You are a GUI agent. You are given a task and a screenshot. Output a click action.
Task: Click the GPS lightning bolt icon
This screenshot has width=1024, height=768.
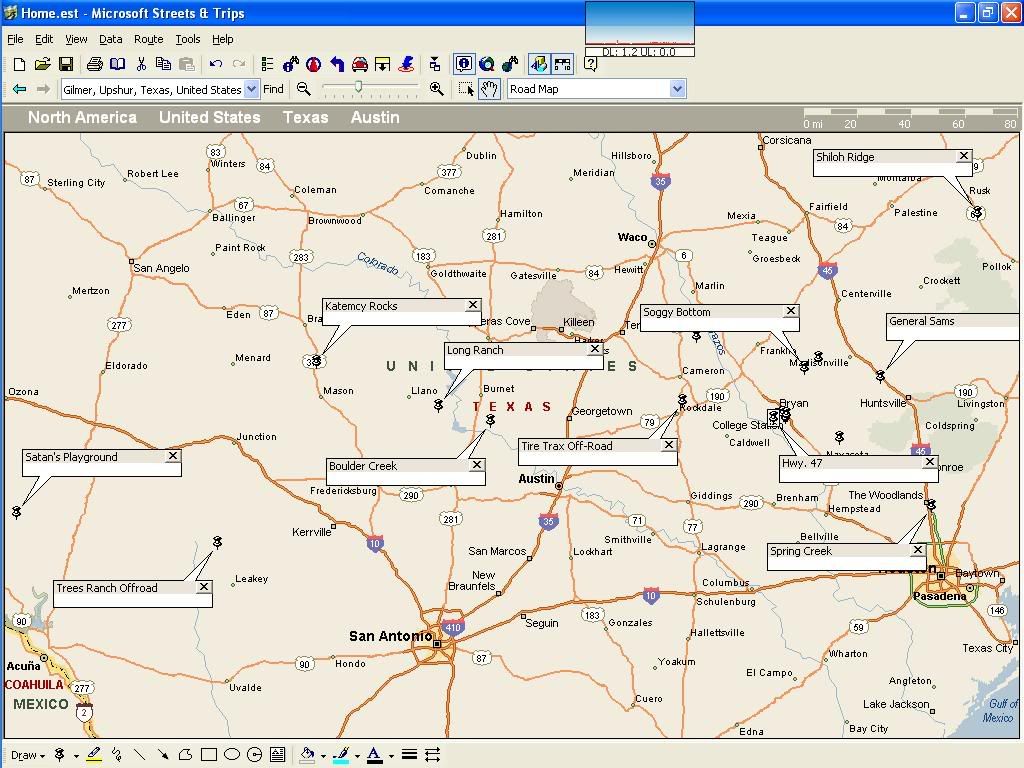click(406, 64)
